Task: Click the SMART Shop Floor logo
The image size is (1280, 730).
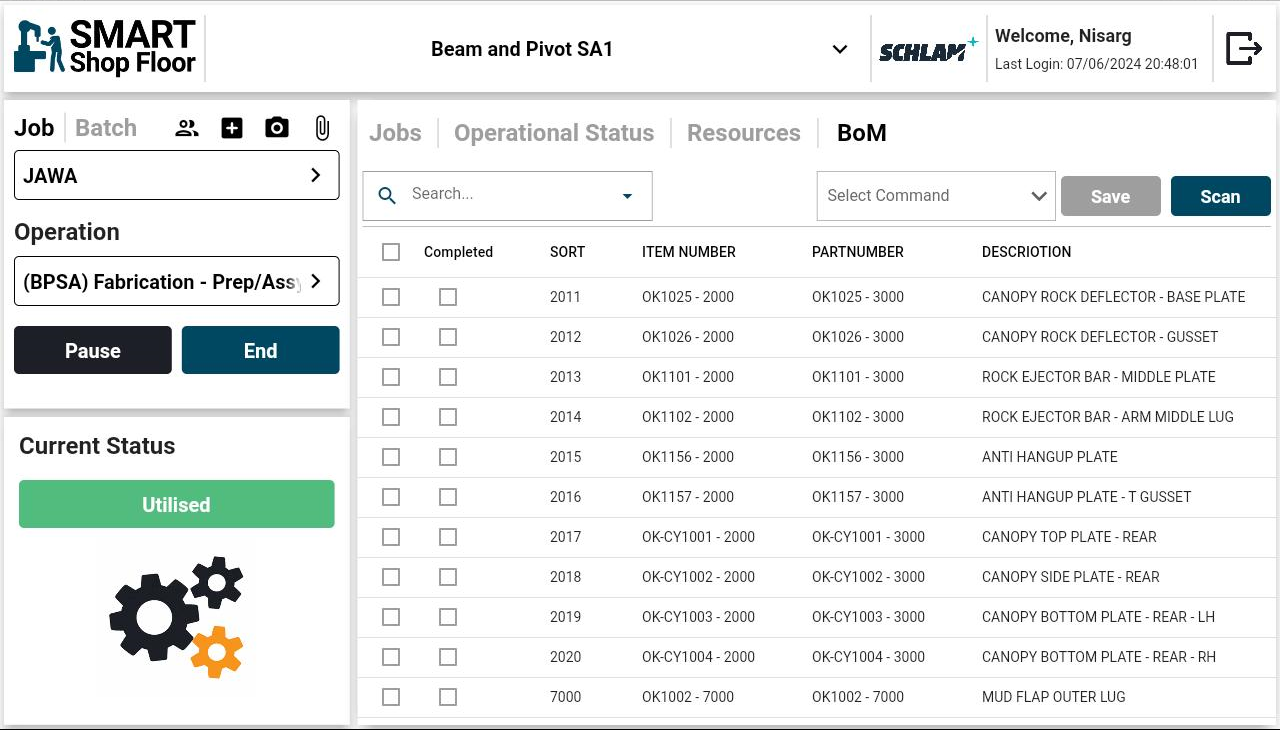Action: [x=105, y=48]
